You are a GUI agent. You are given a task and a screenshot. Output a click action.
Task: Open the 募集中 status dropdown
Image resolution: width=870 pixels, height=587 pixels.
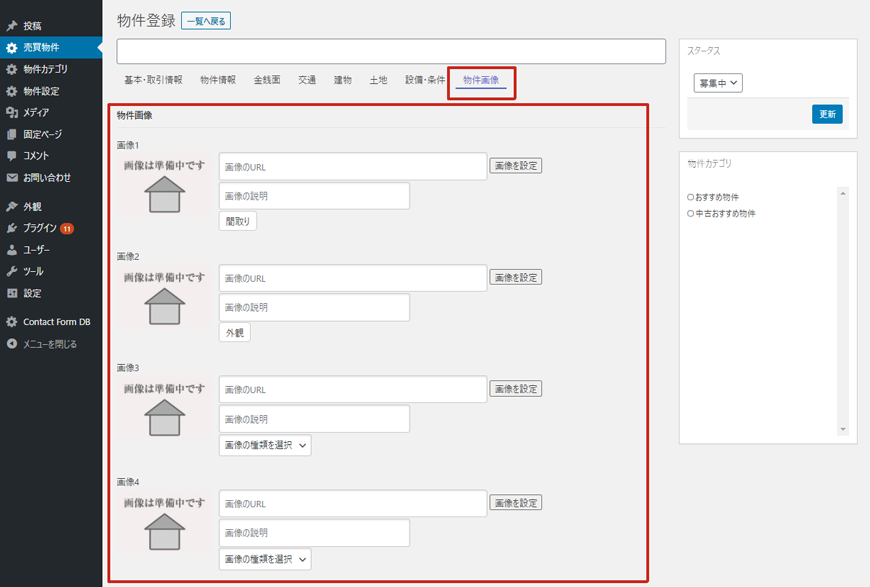click(x=718, y=83)
